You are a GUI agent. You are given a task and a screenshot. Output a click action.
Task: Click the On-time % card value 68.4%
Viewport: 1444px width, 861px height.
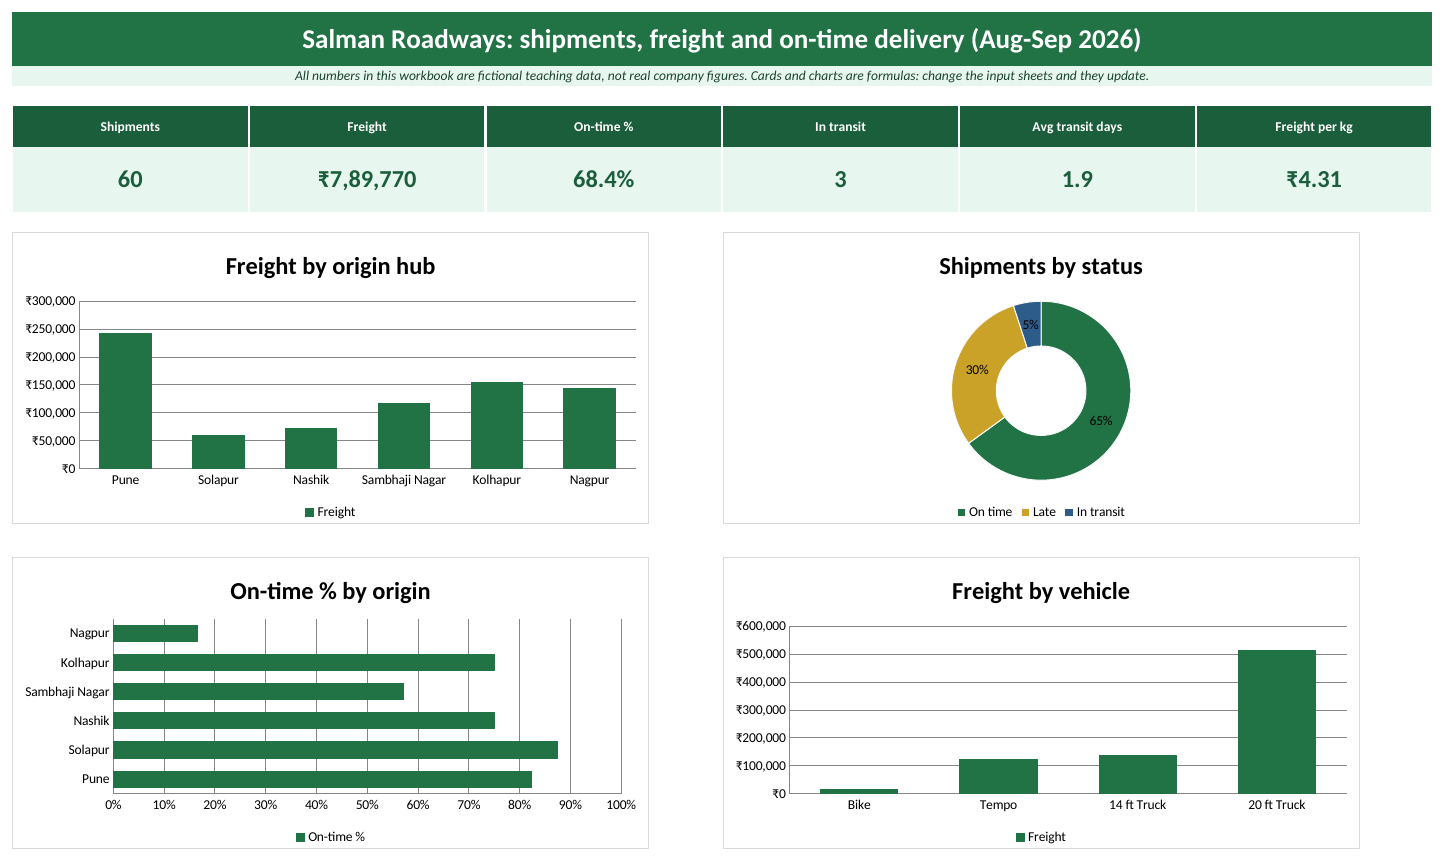pyautogui.click(x=603, y=179)
